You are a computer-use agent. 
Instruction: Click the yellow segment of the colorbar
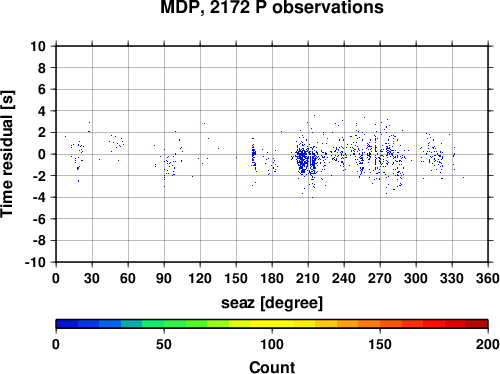272,324
